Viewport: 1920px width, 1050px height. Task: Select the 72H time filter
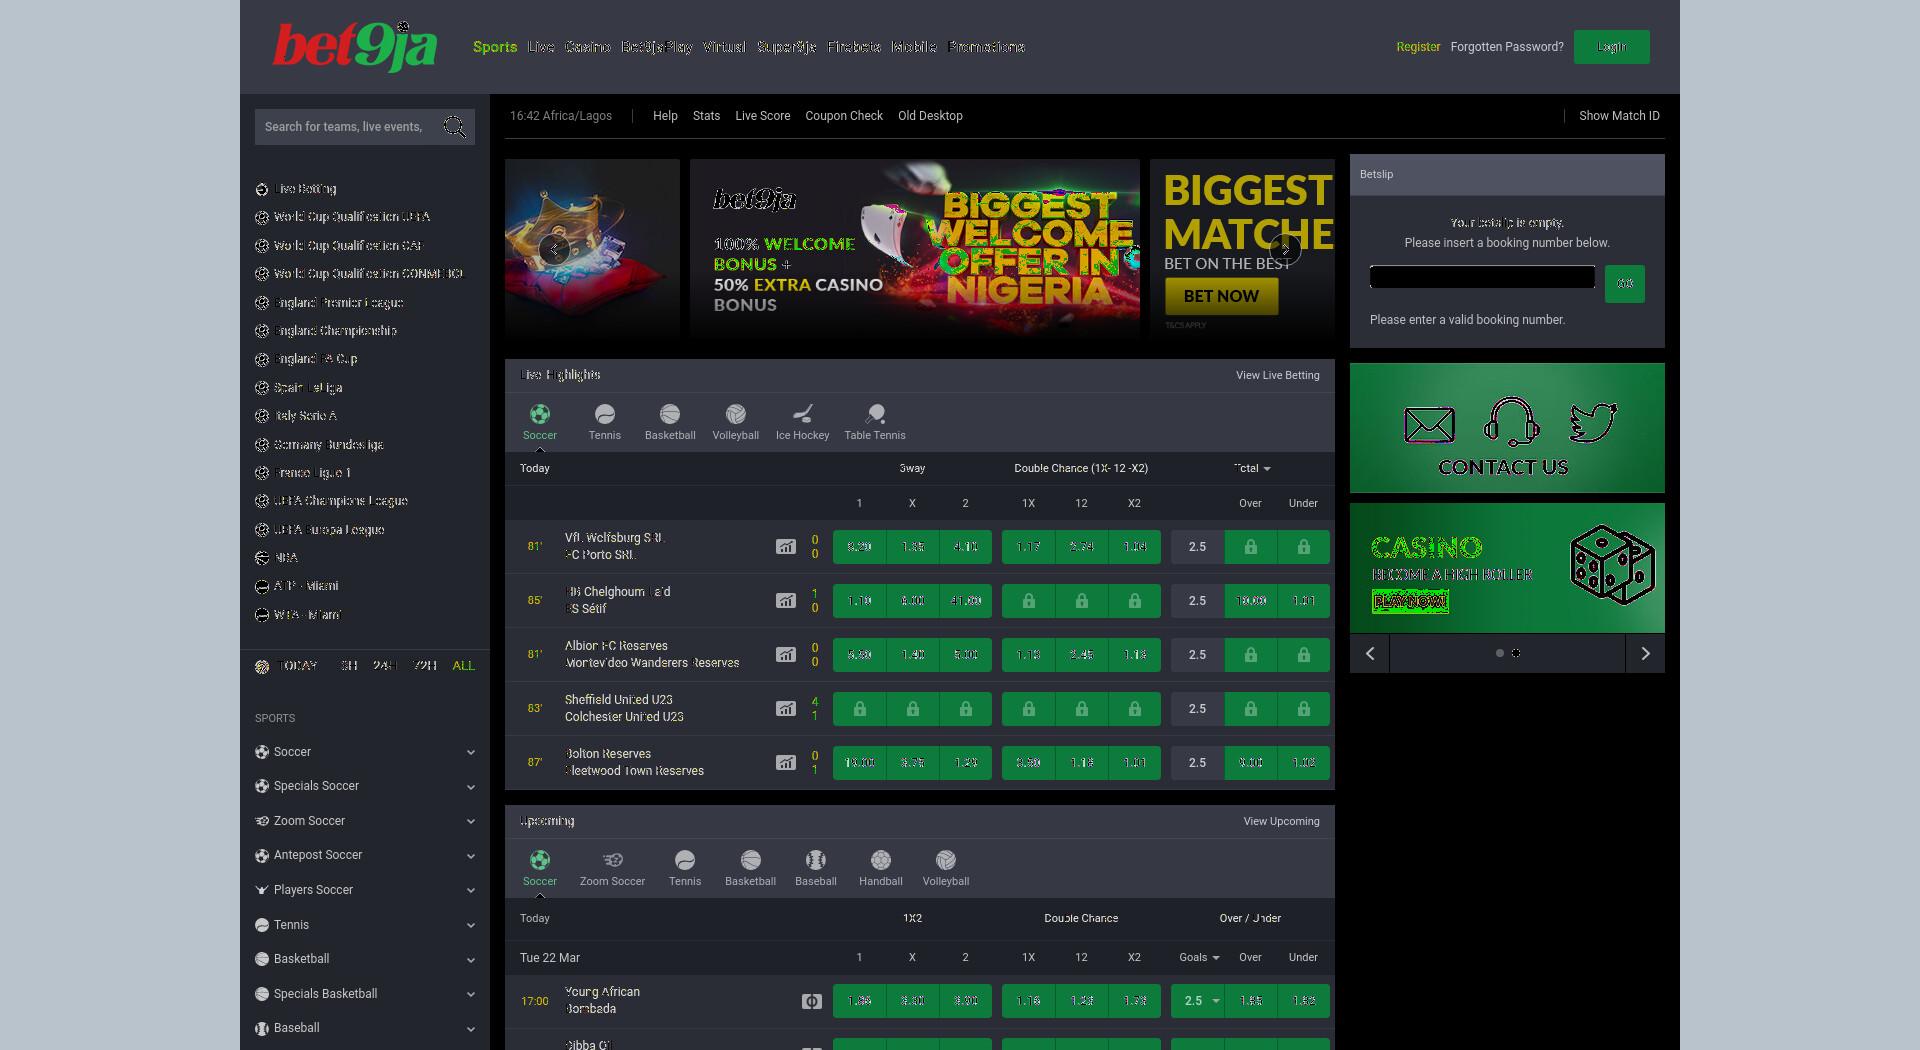tap(425, 666)
